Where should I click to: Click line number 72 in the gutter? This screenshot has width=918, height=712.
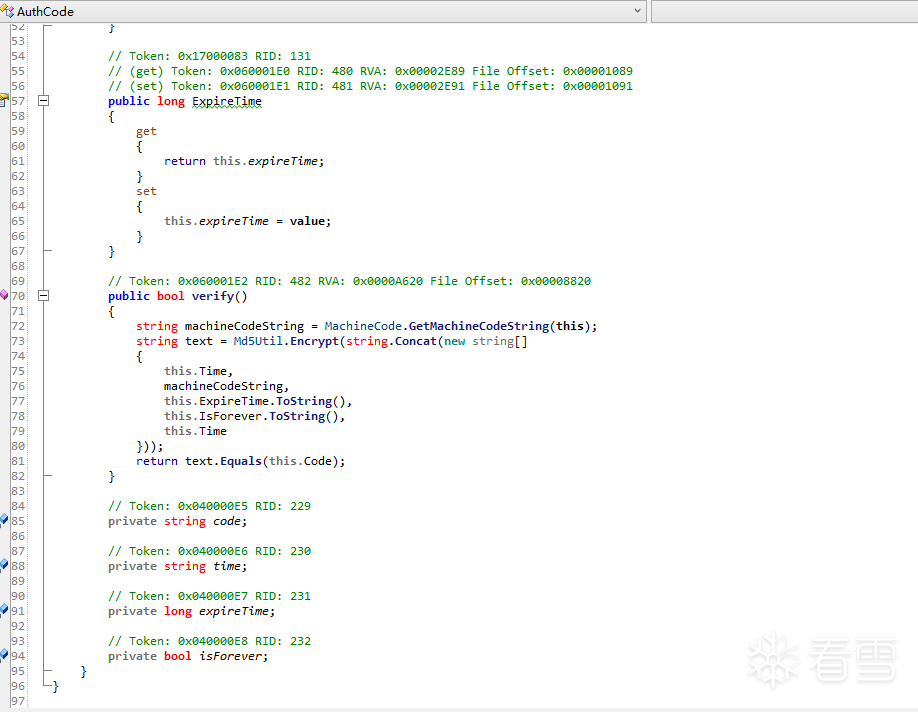point(18,326)
